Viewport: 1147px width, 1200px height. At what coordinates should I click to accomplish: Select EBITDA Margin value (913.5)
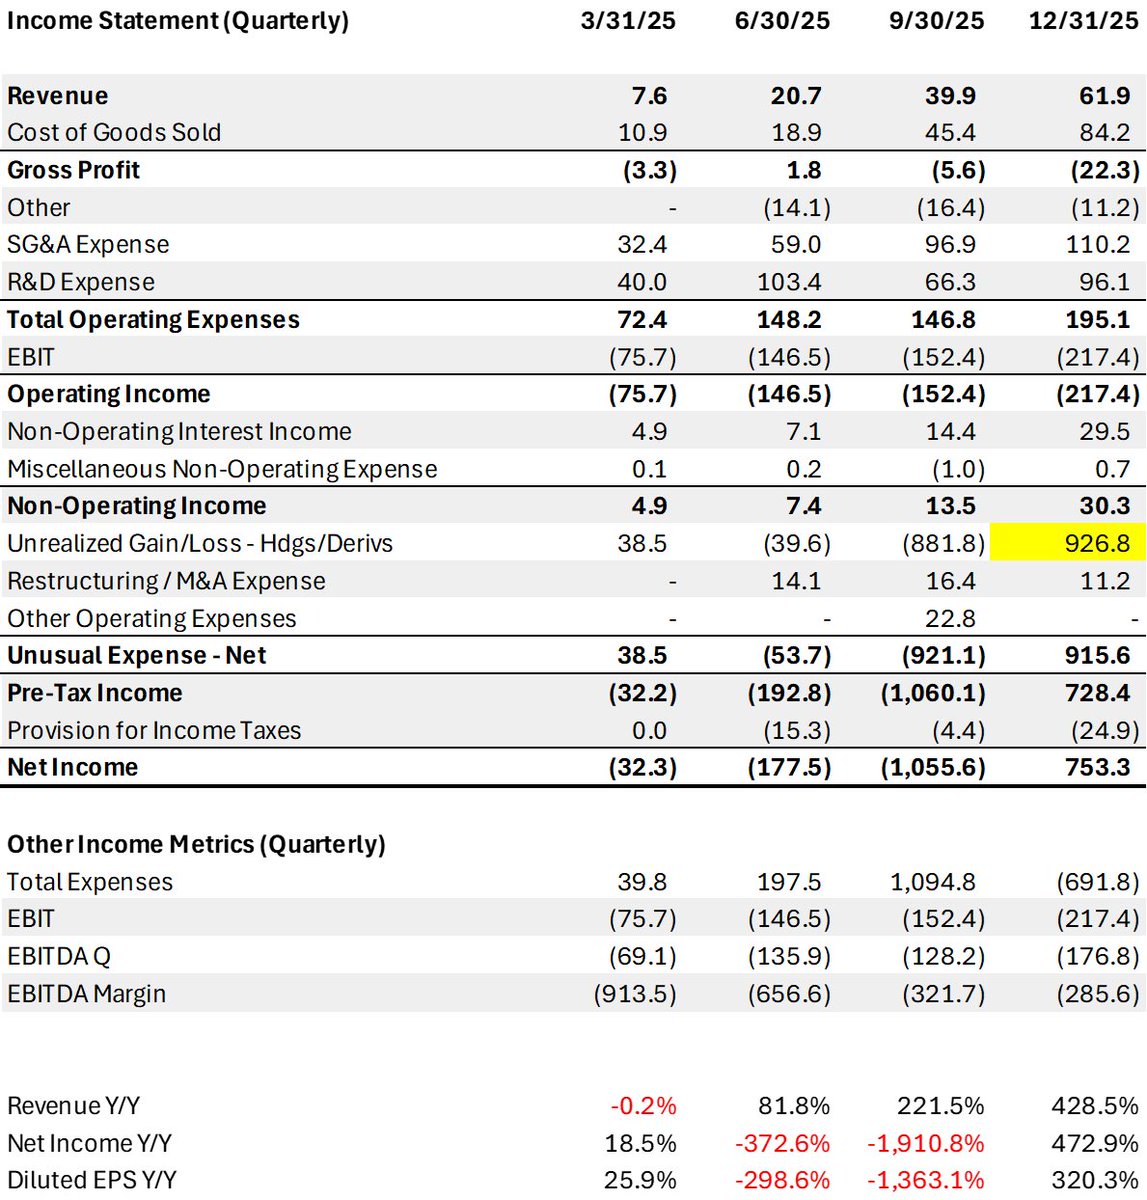635,994
